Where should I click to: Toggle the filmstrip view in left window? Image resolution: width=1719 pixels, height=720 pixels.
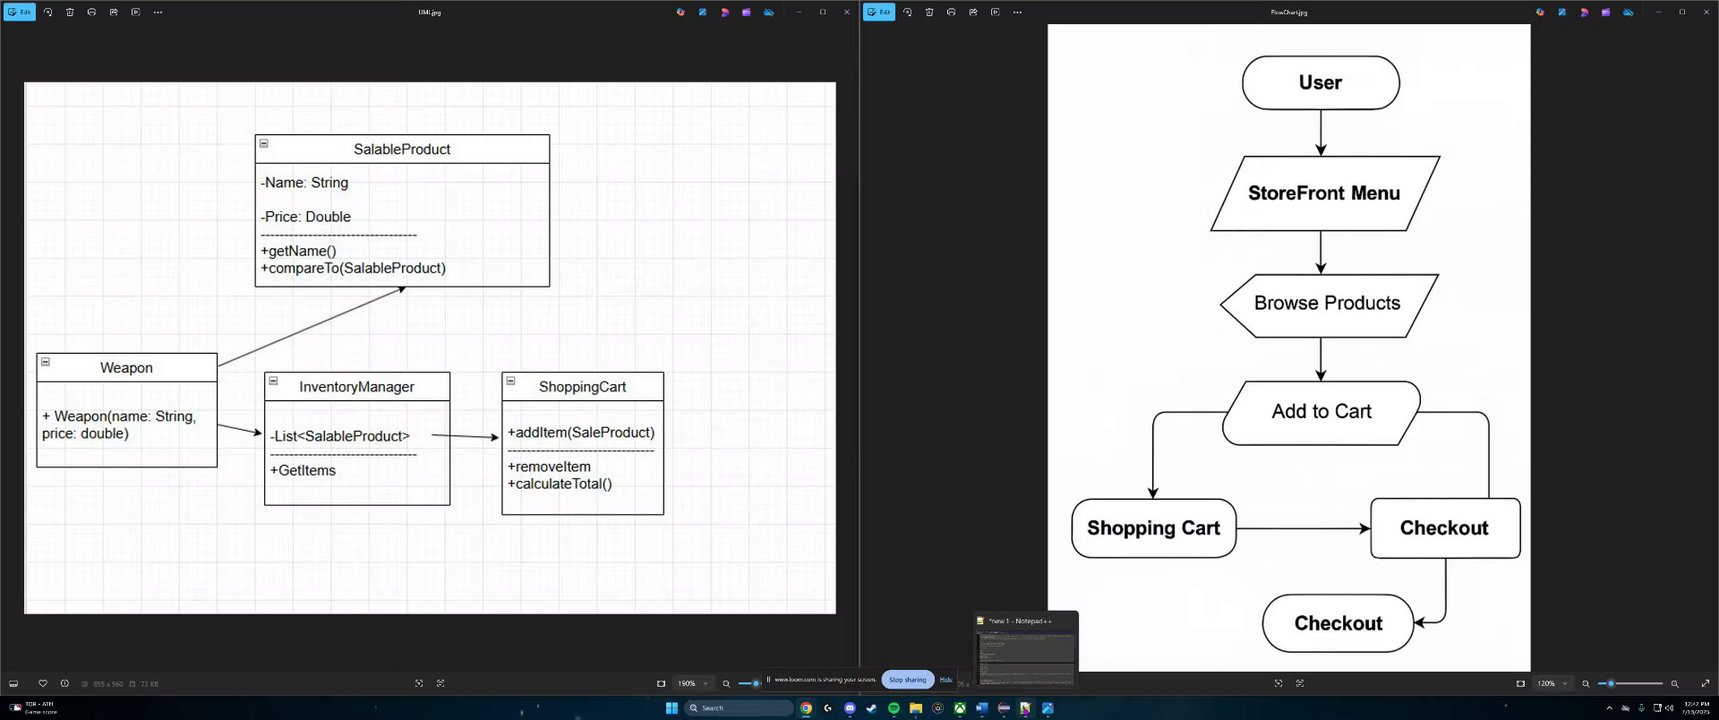click(x=13, y=684)
